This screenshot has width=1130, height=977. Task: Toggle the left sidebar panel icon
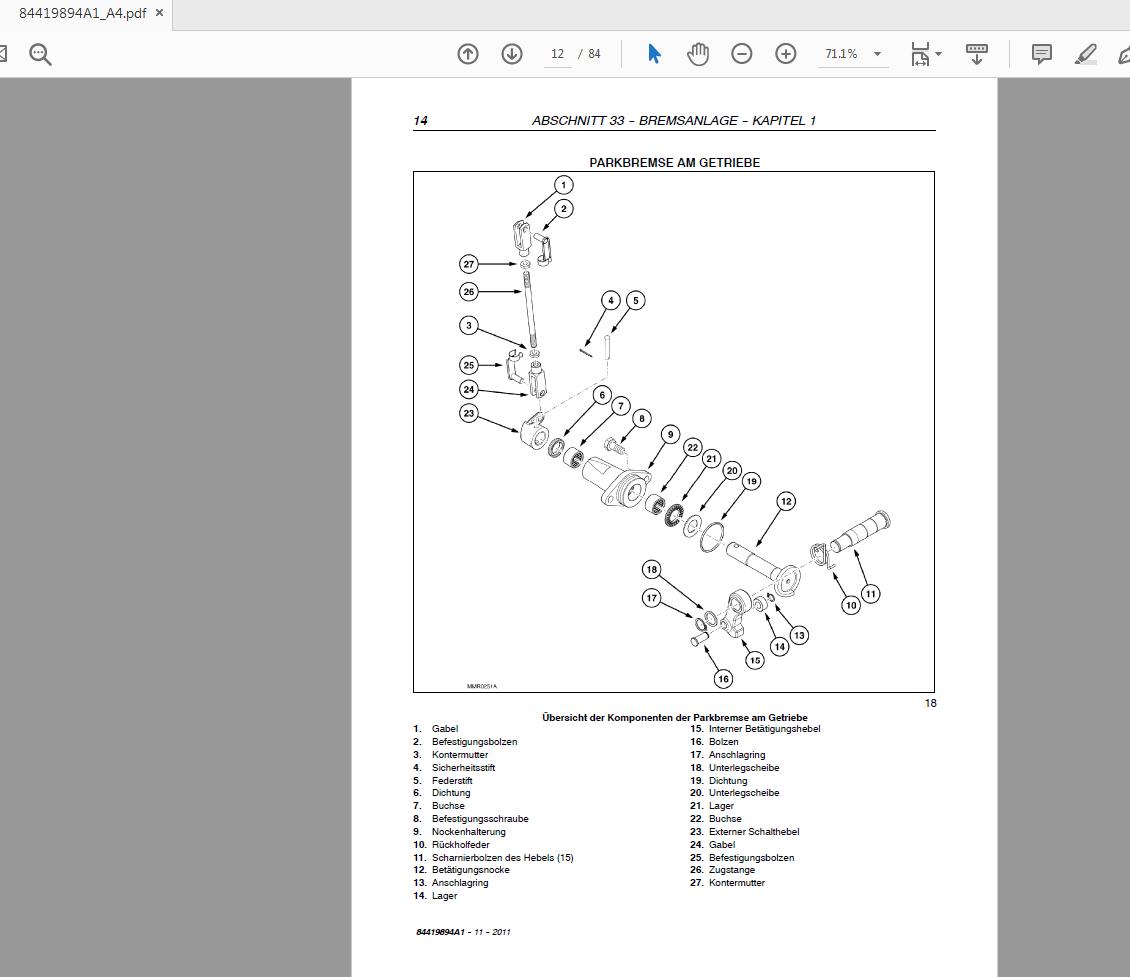point(4,53)
